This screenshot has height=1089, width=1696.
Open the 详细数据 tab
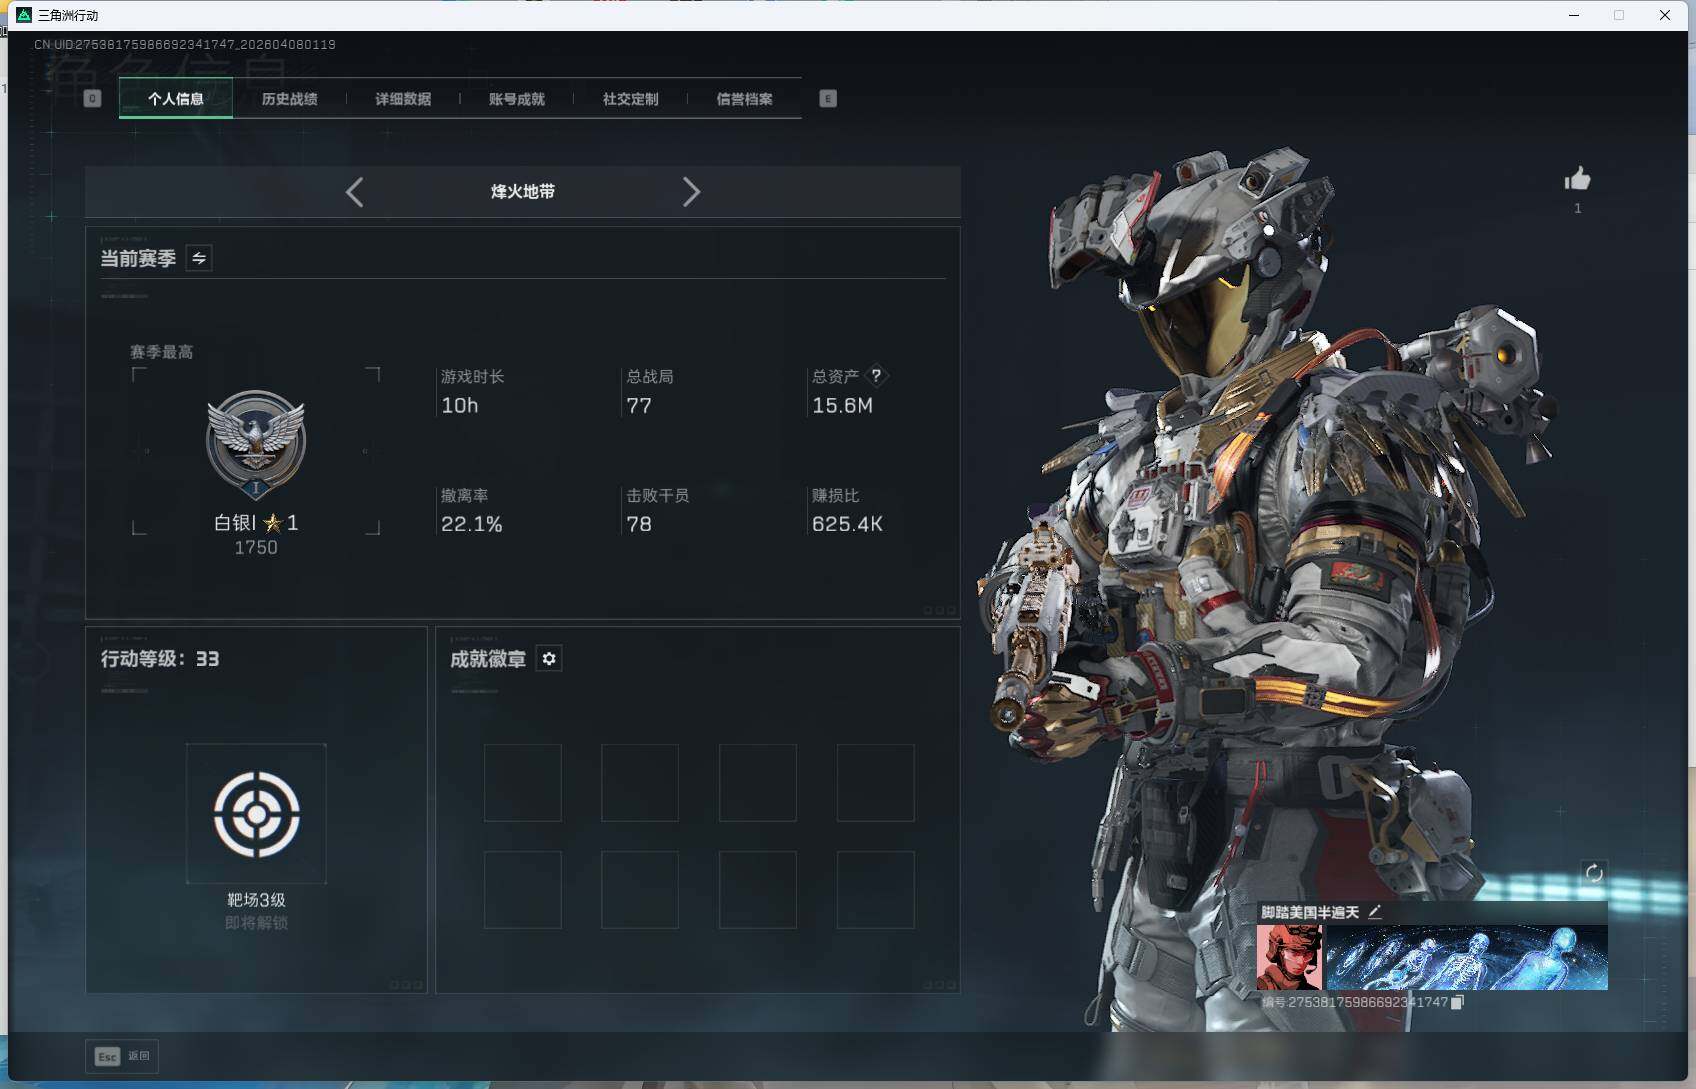click(x=403, y=99)
